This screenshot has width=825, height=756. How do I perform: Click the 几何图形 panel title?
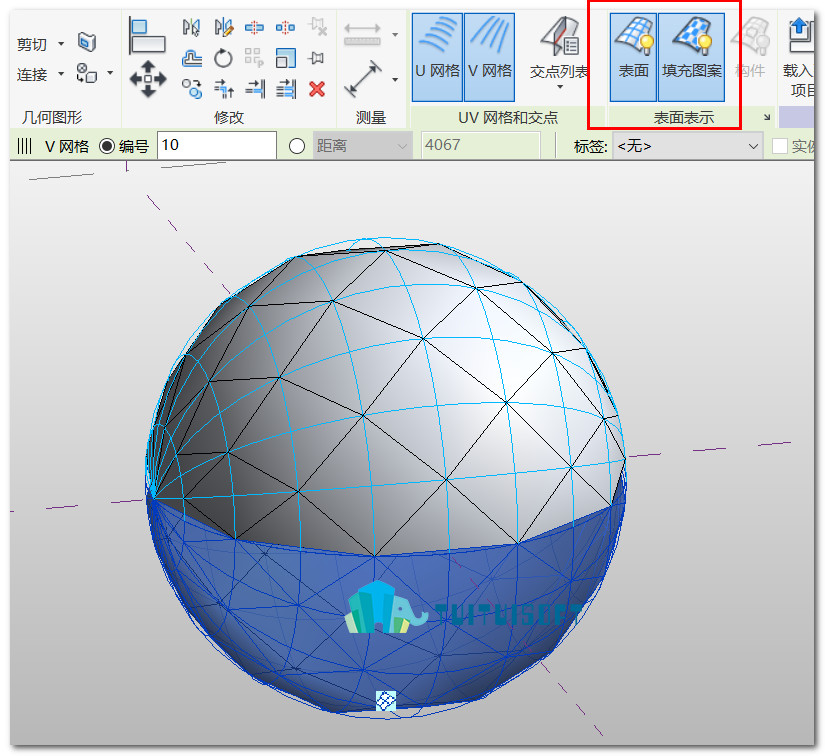click(x=52, y=117)
